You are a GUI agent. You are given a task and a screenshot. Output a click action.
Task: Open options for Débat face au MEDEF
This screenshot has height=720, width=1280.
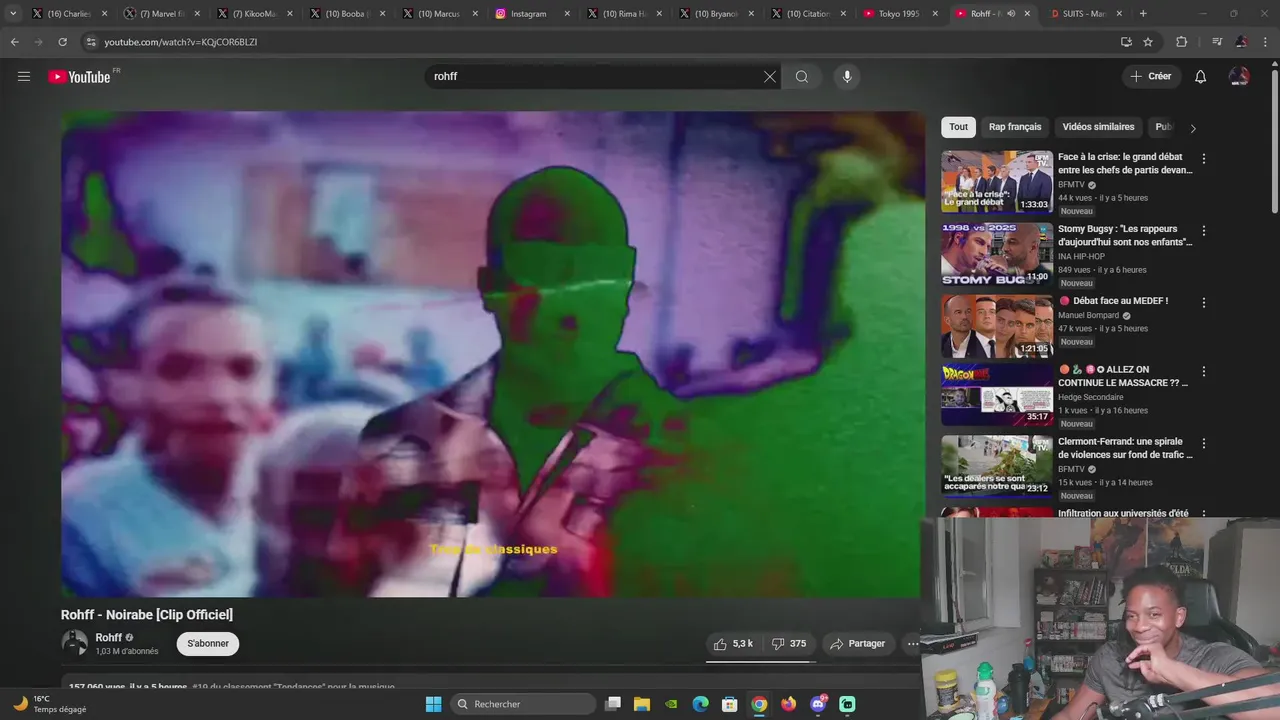click(x=1204, y=303)
